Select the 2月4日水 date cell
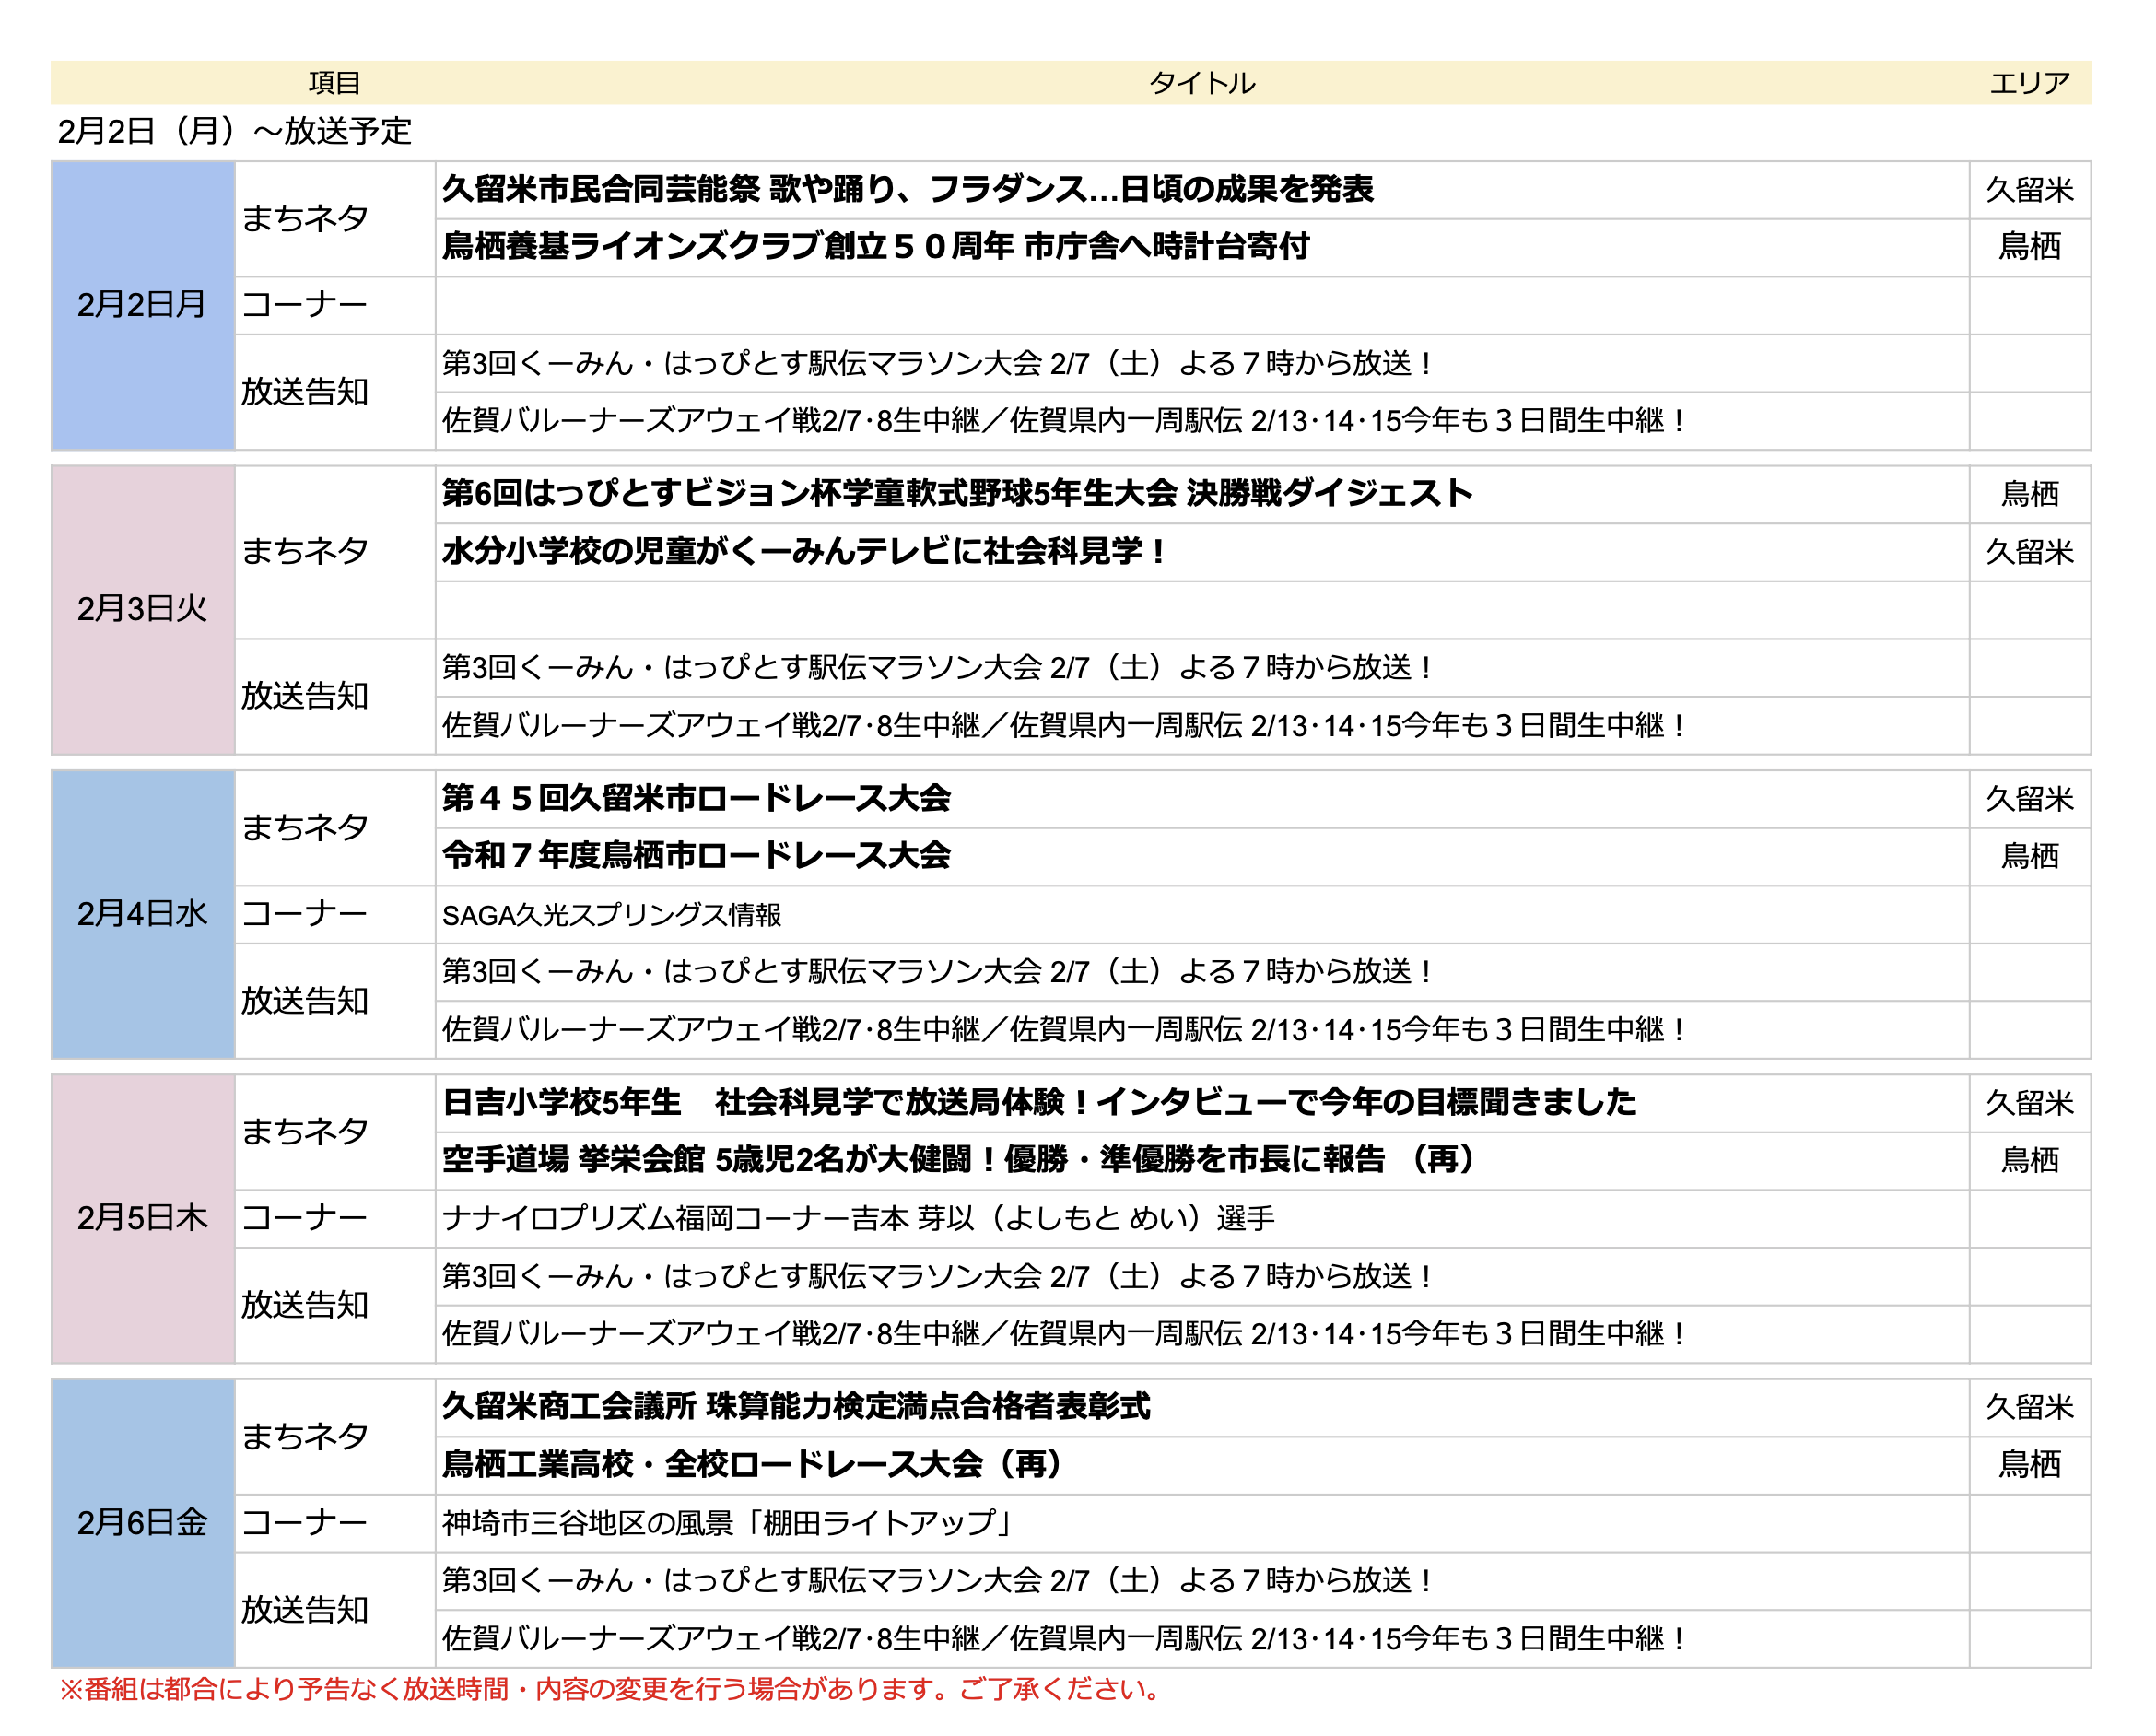 142,914
